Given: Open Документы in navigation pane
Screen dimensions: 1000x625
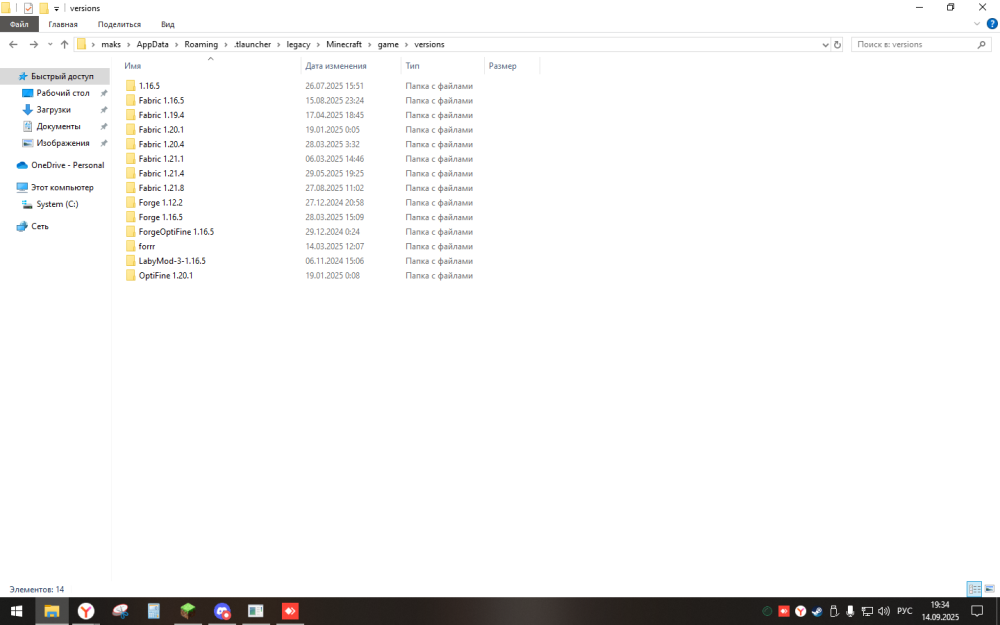Looking at the screenshot, I should click(58, 126).
